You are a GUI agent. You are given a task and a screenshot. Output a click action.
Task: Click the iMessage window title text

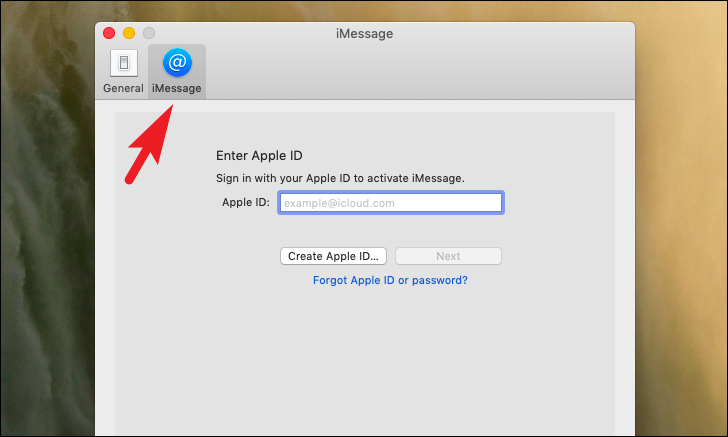[364, 33]
